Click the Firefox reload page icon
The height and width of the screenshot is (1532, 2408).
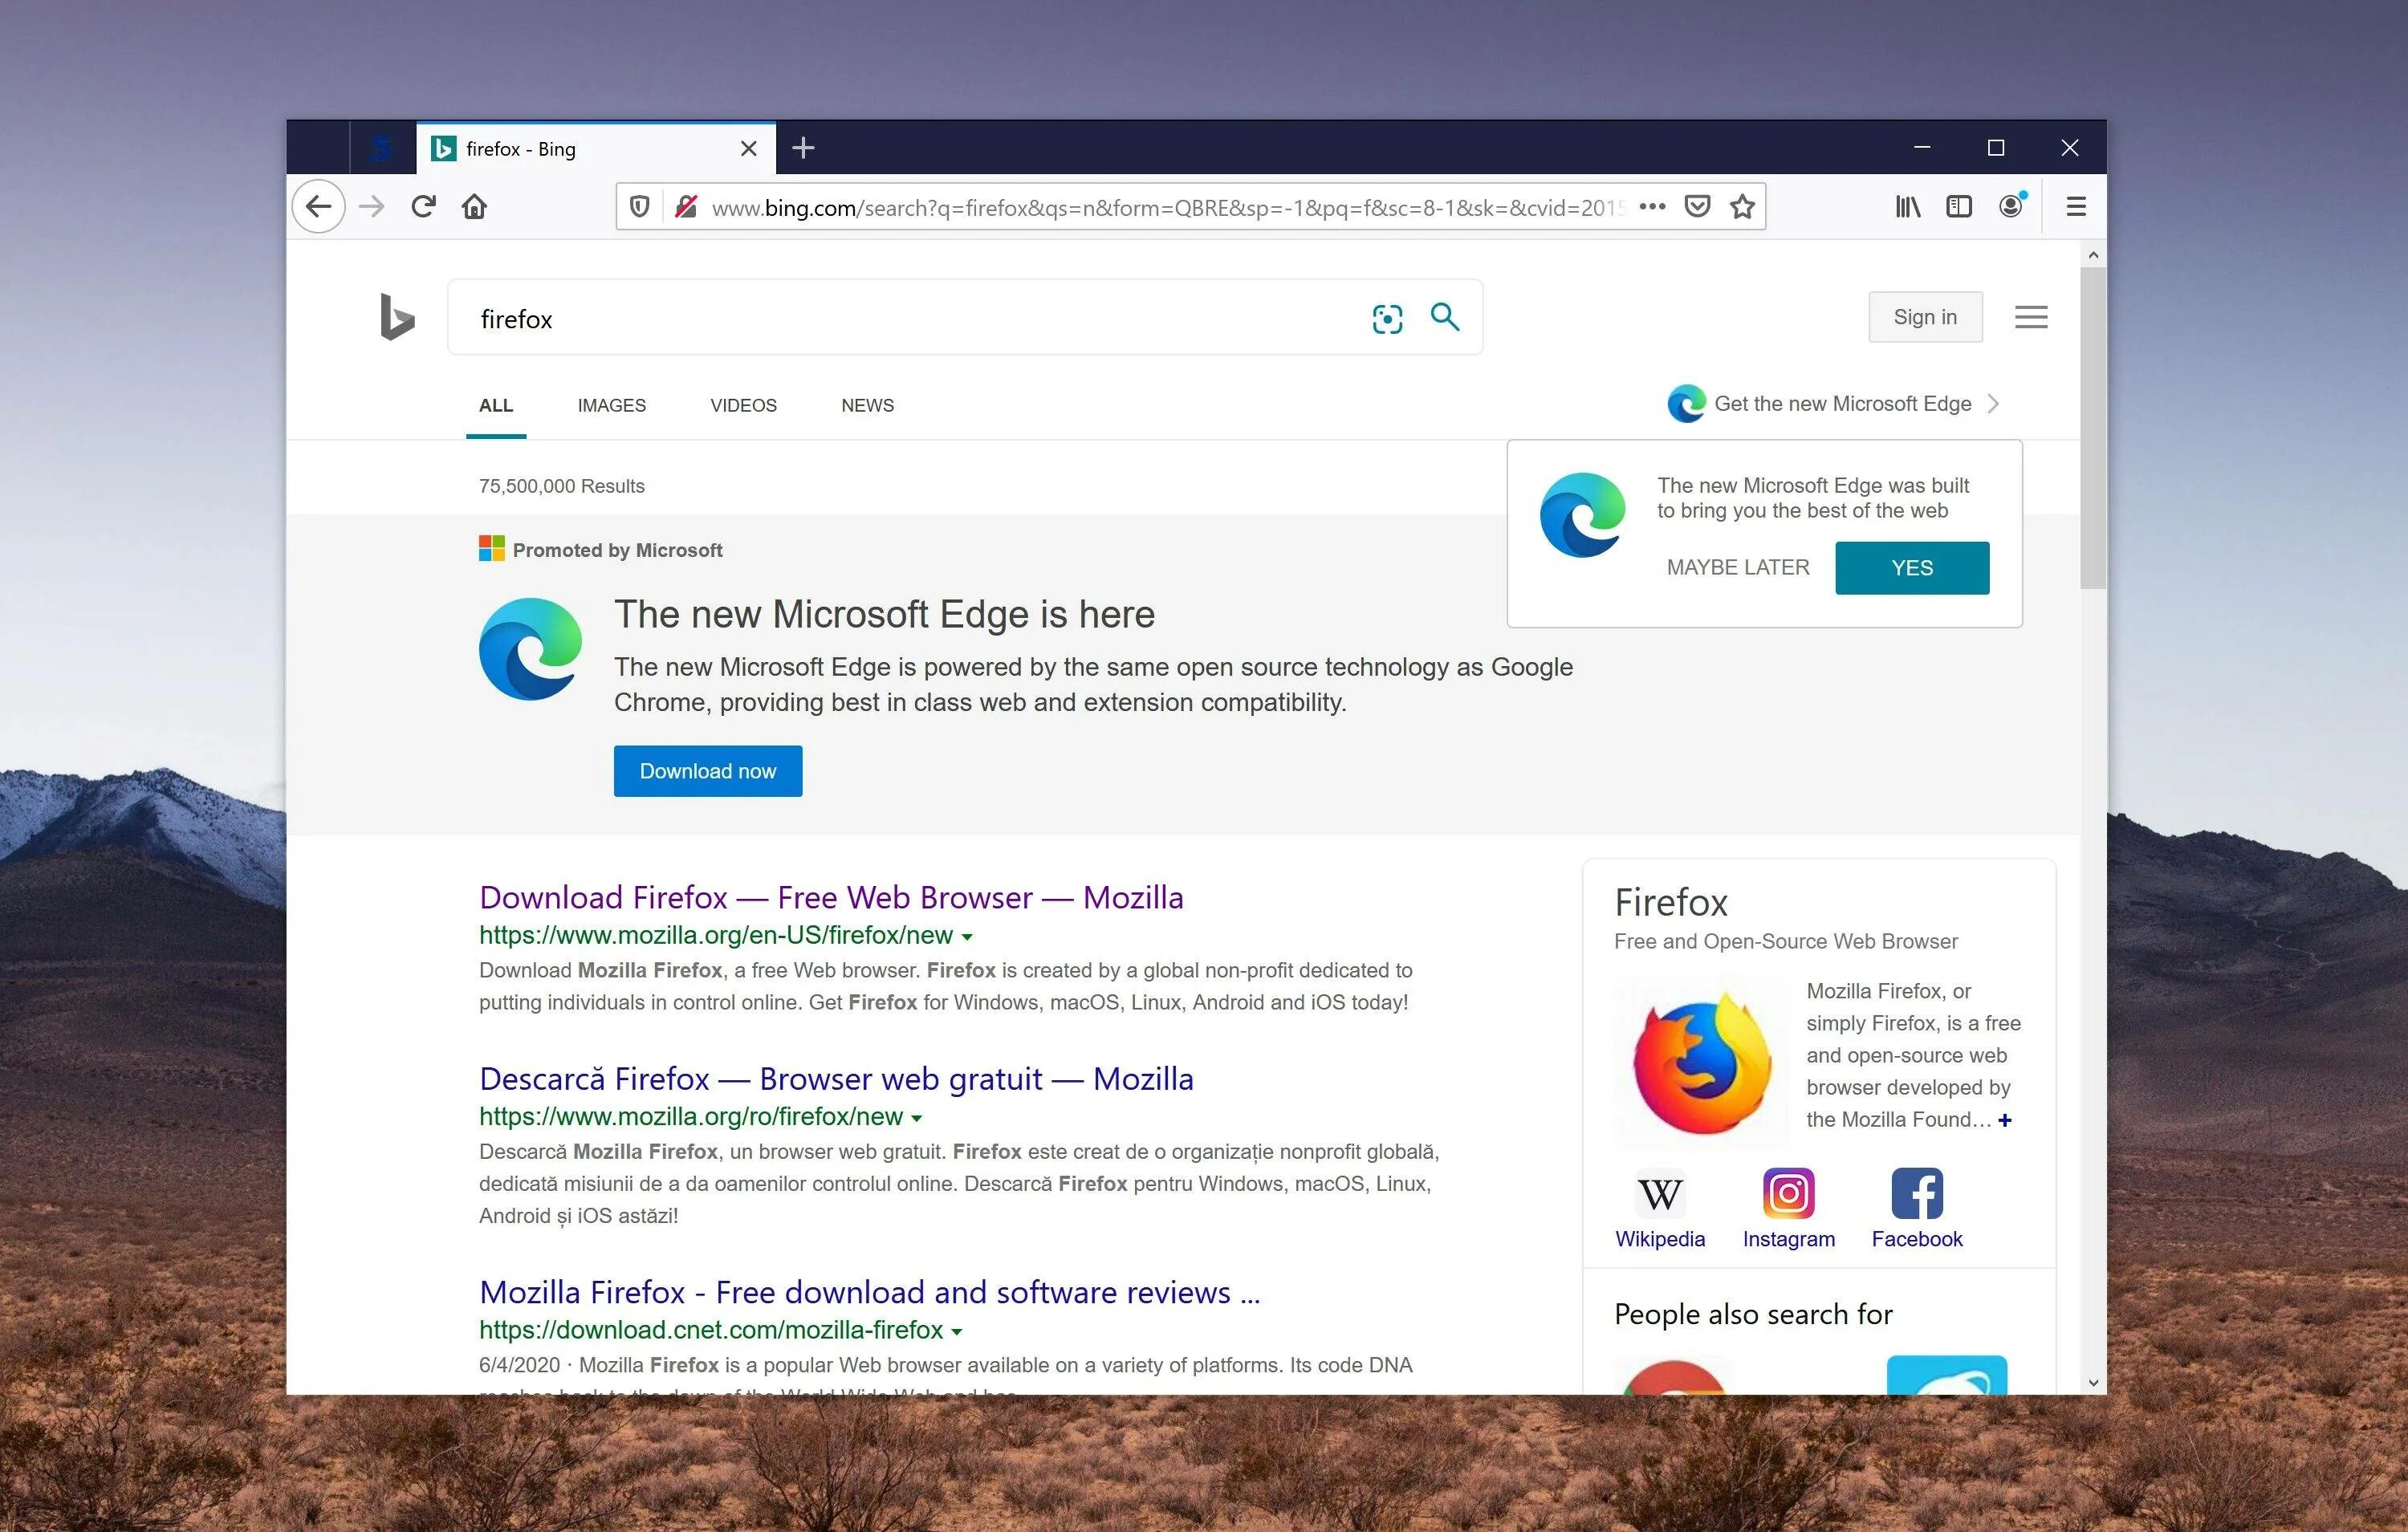point(423,207)
